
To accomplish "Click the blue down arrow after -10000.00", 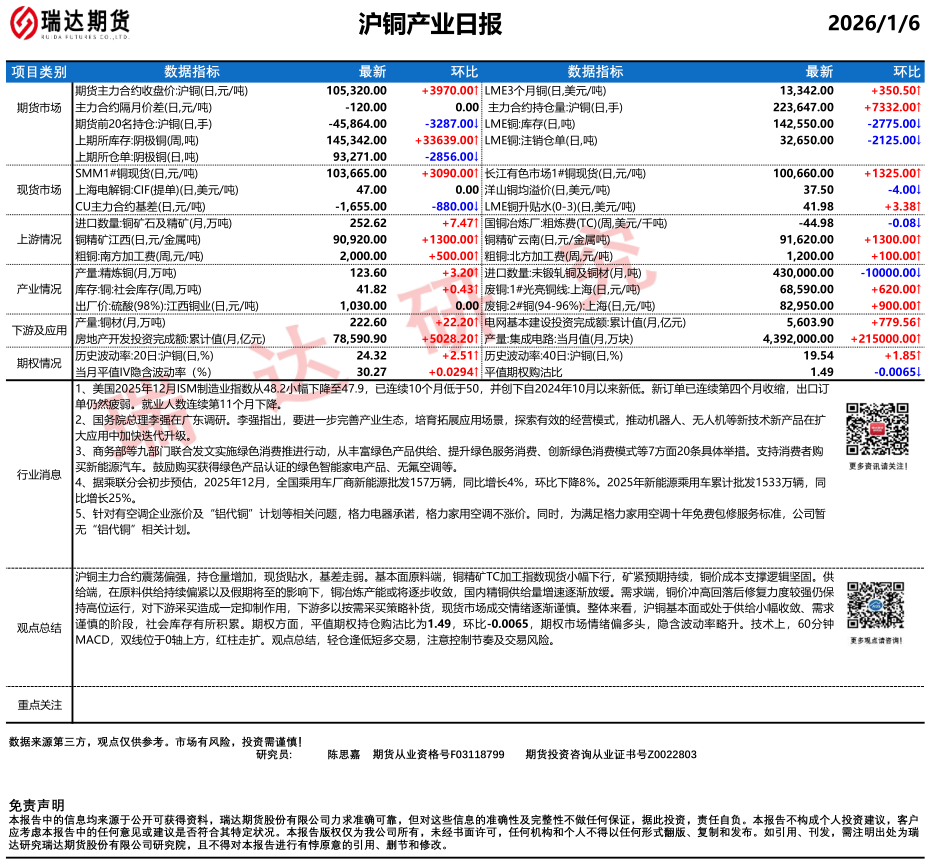I will point(917,272).
